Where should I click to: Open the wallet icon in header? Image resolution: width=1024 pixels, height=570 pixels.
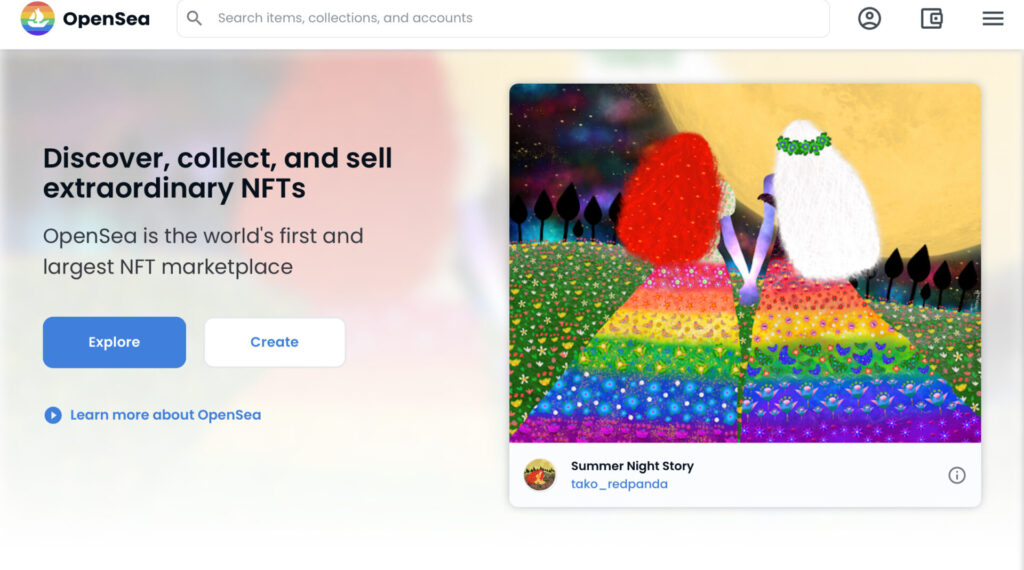pyautogui.click(x=931, y=18)
